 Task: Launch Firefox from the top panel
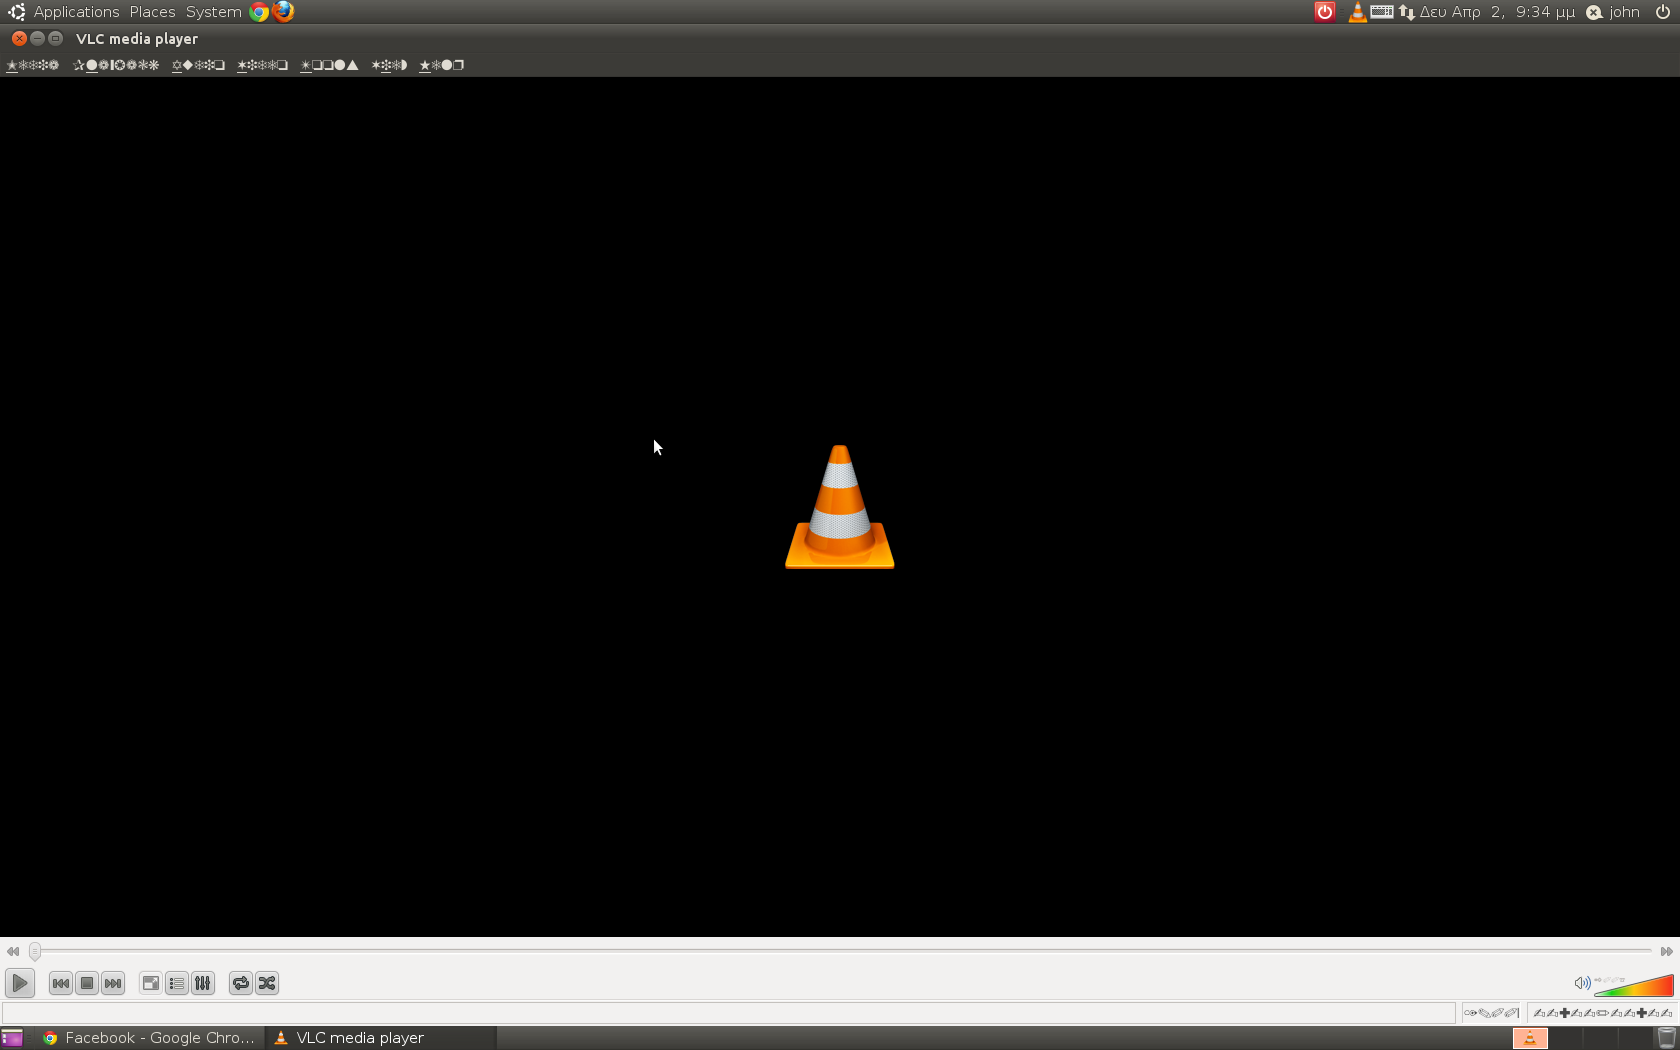tap(284, 12)
